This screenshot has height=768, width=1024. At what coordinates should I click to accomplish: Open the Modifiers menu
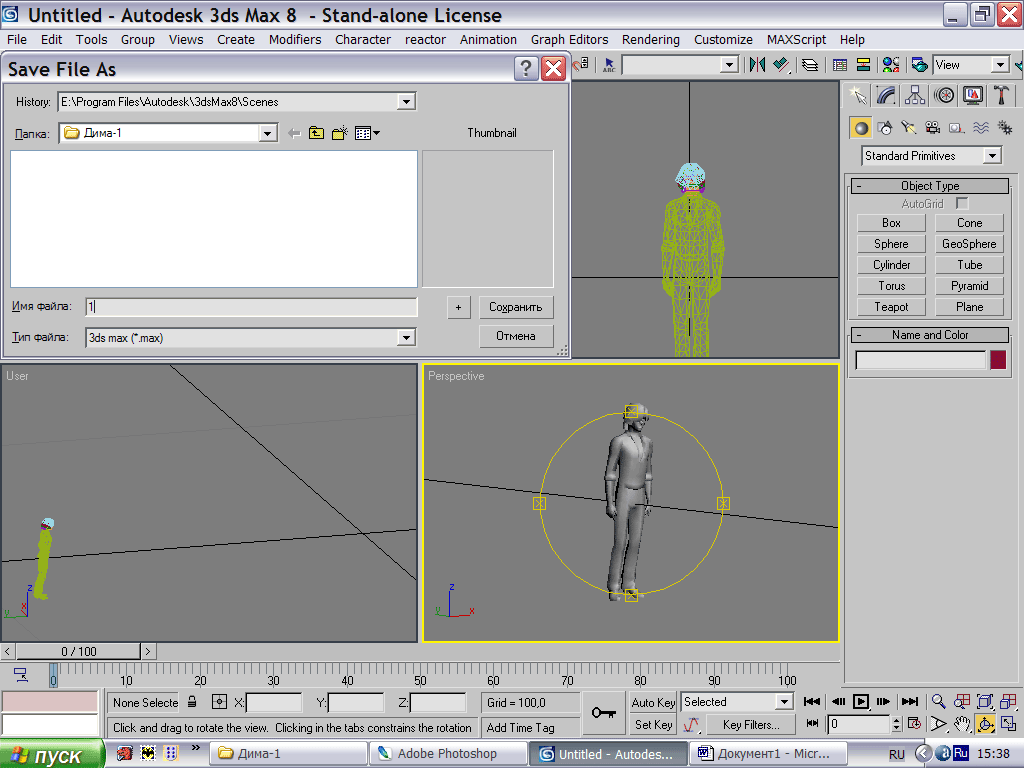[295, 40]
